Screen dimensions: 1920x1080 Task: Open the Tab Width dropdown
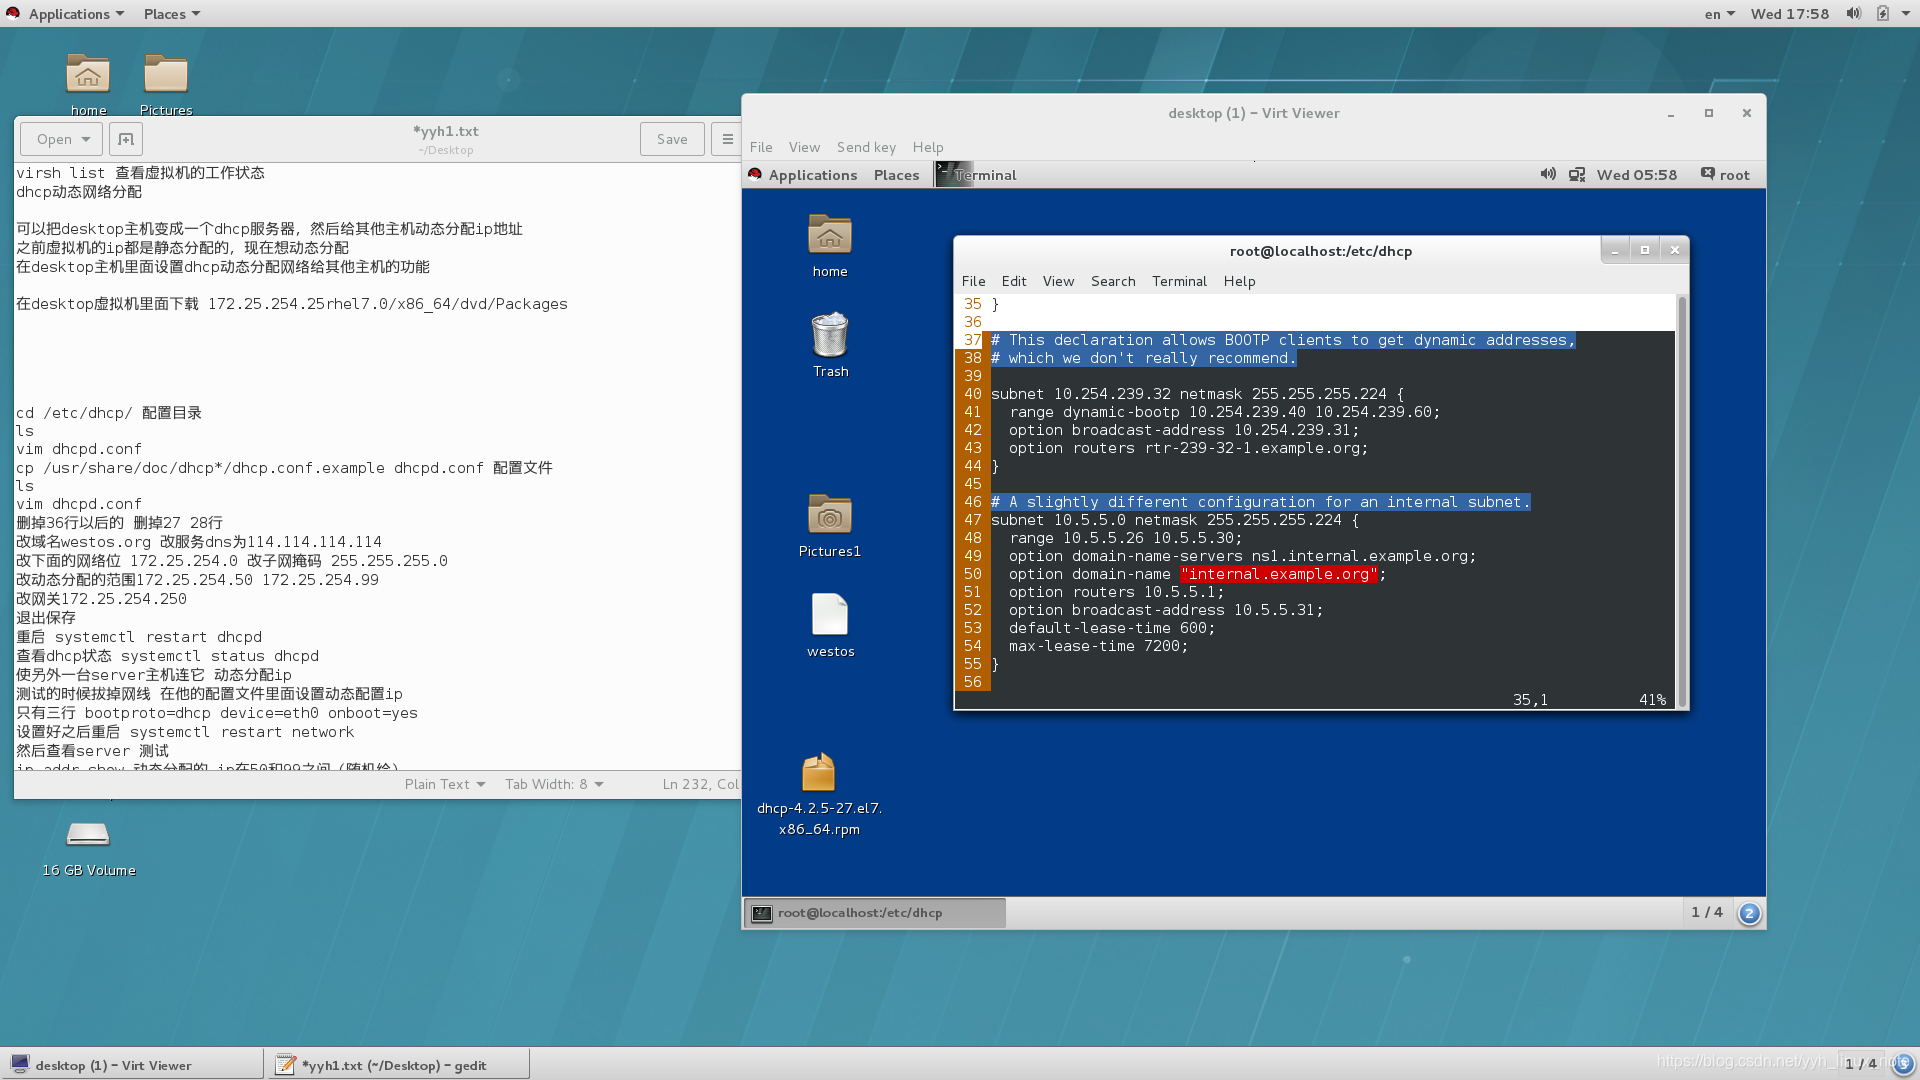point(553,784)
